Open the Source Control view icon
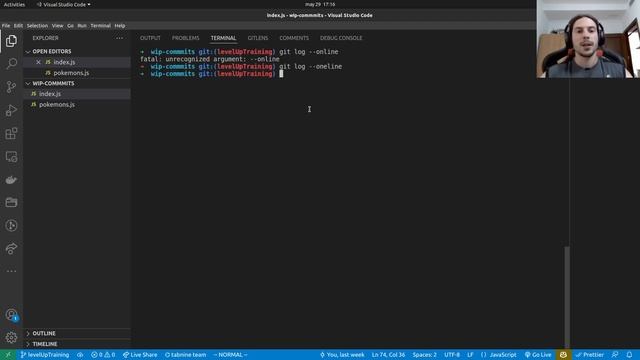Viewport: 640px width, 360px height. [x=11, y=87]
